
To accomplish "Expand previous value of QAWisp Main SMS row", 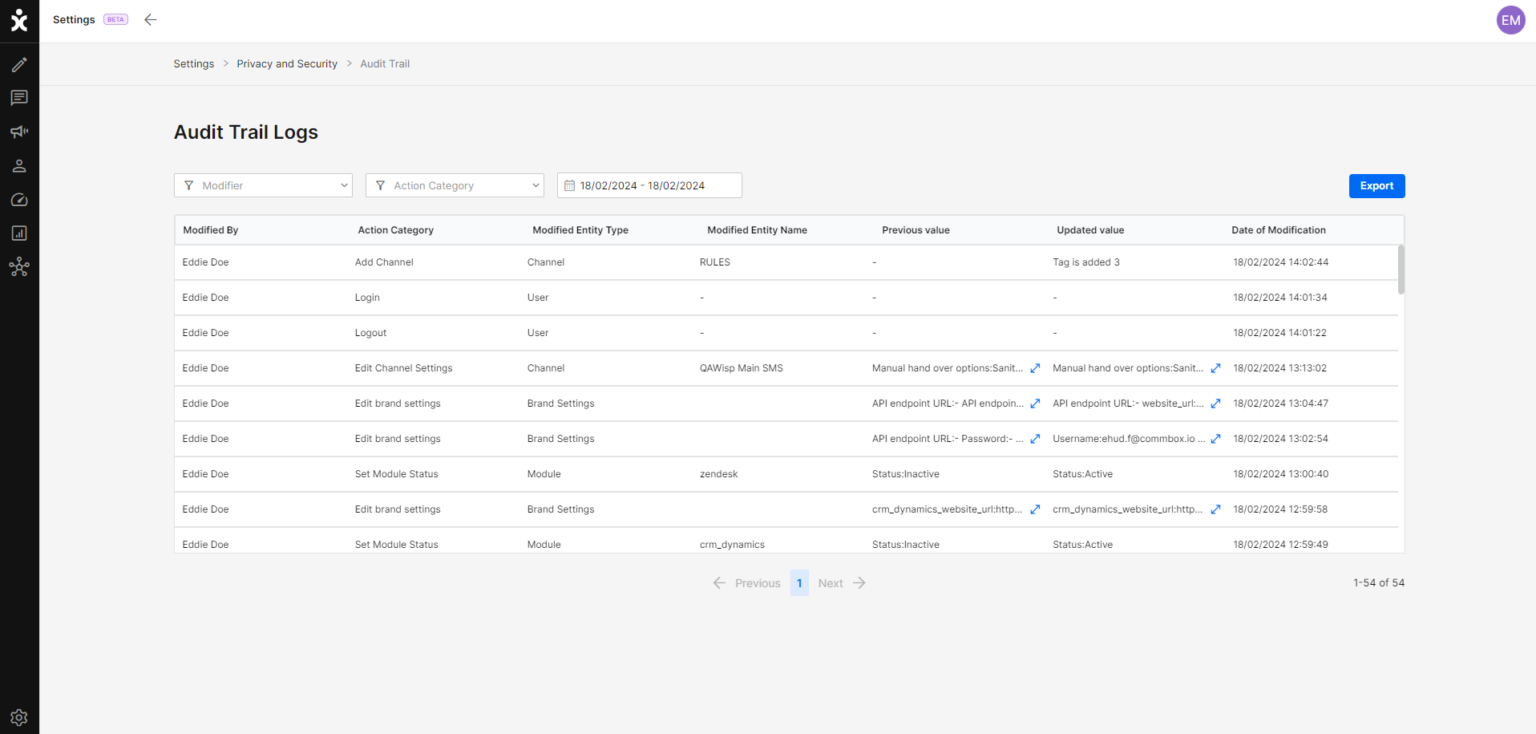I will (1034, 368).
